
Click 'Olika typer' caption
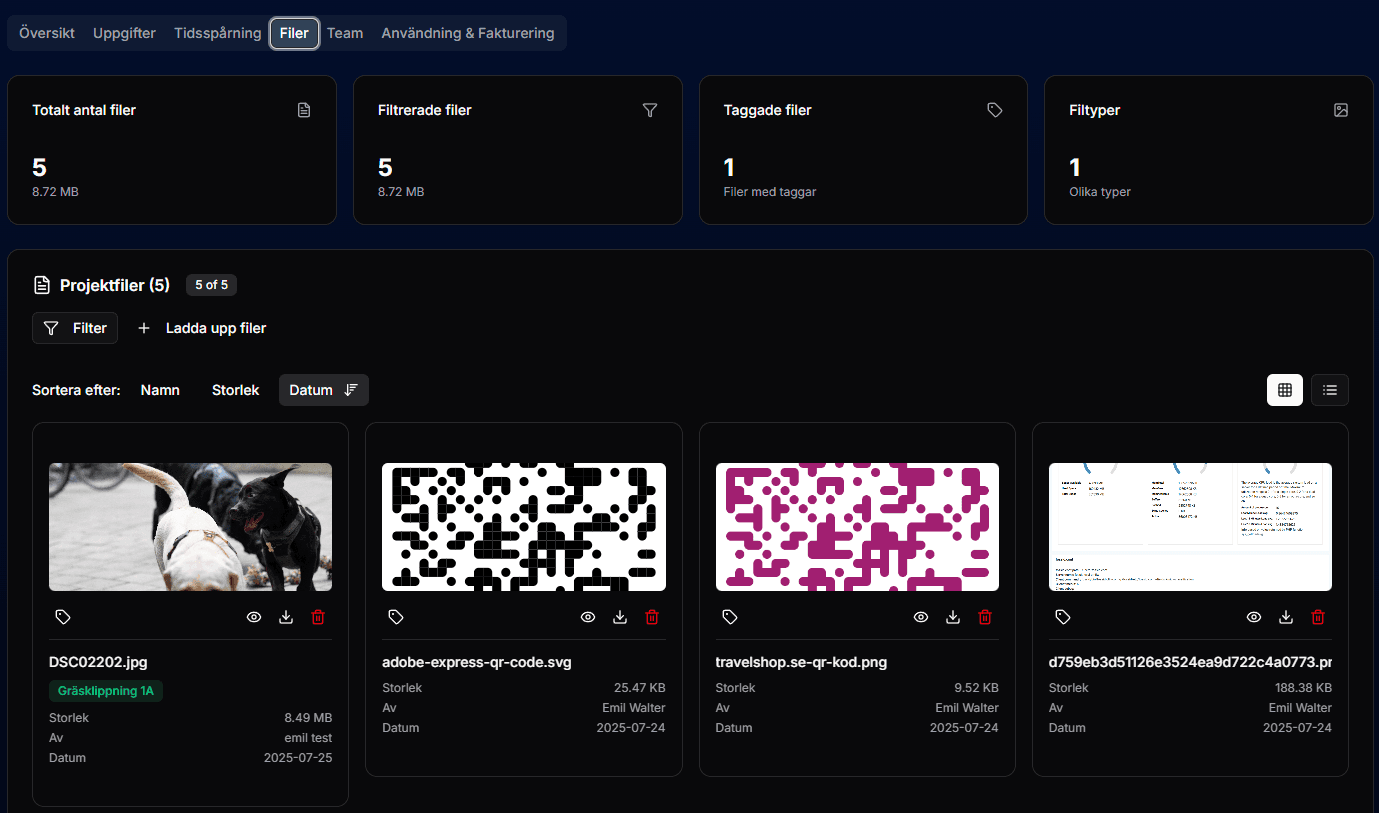(1100, 192)
